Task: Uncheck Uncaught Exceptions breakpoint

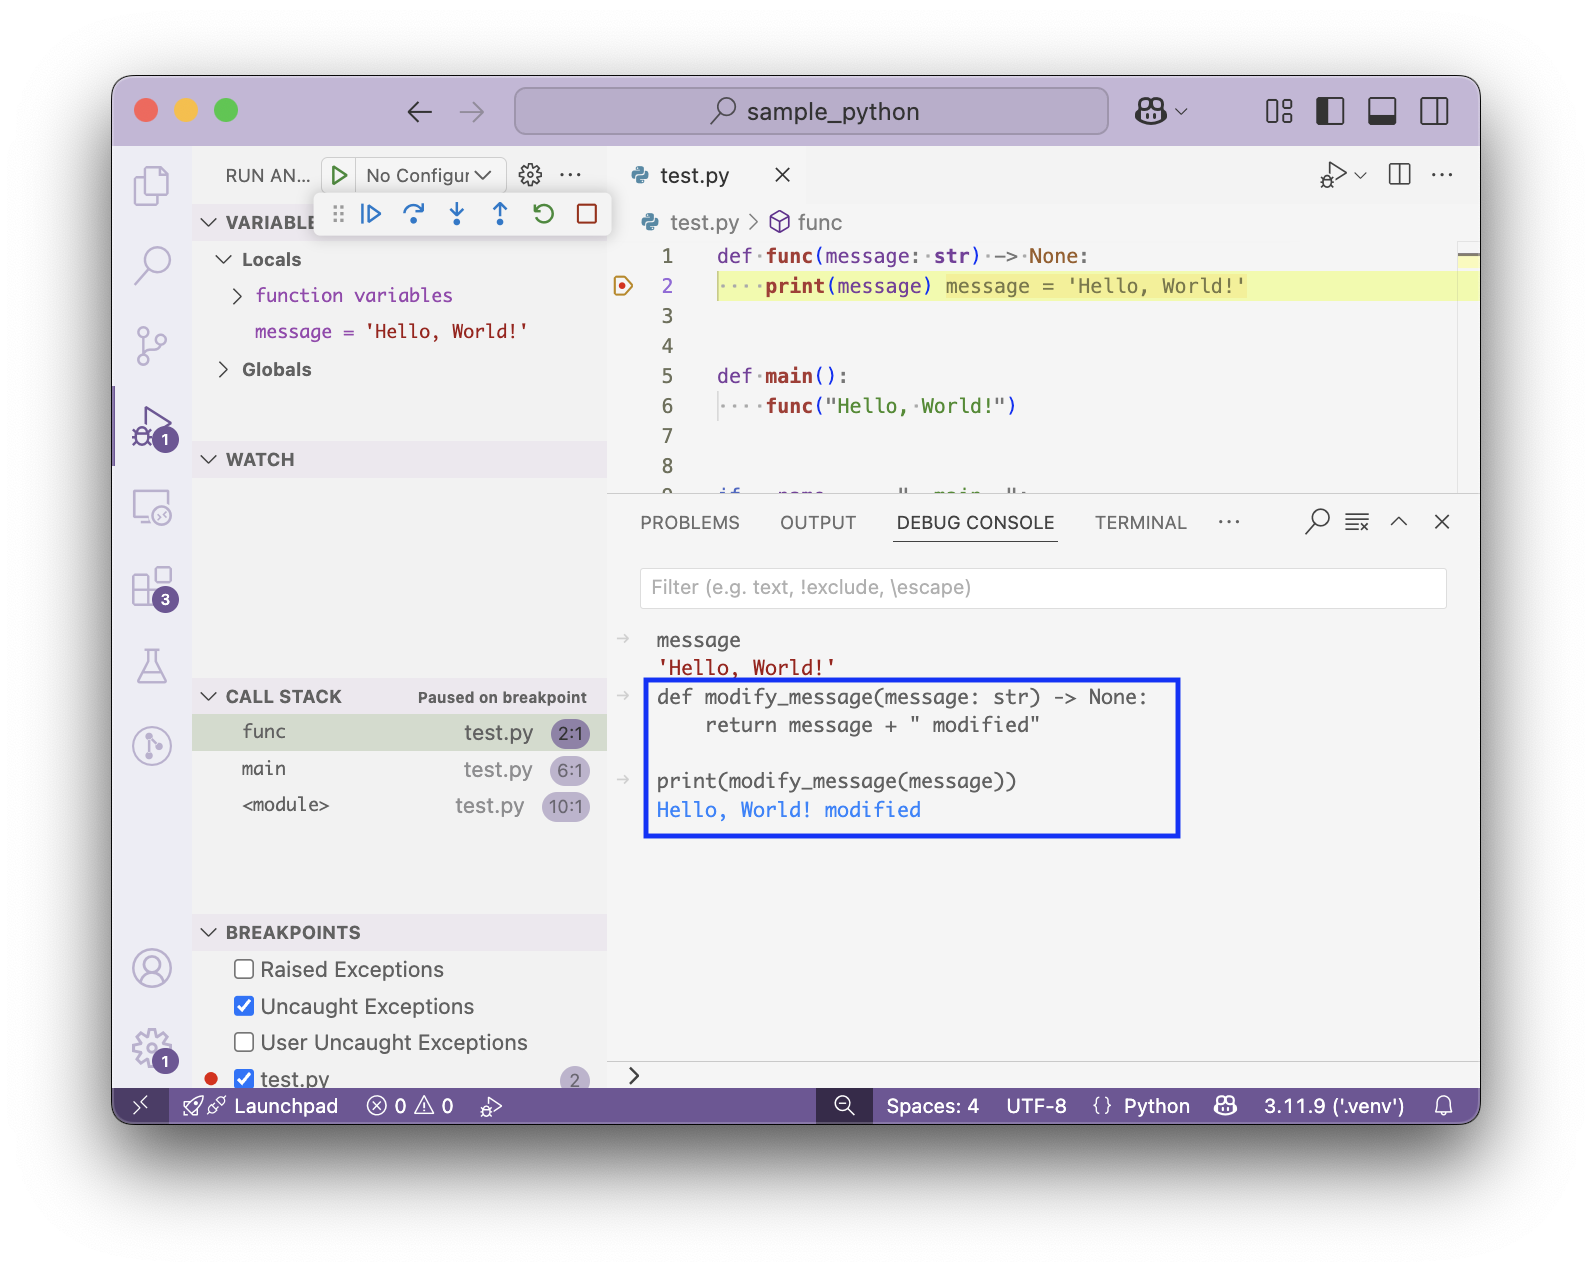Action: pos(244,1006)
